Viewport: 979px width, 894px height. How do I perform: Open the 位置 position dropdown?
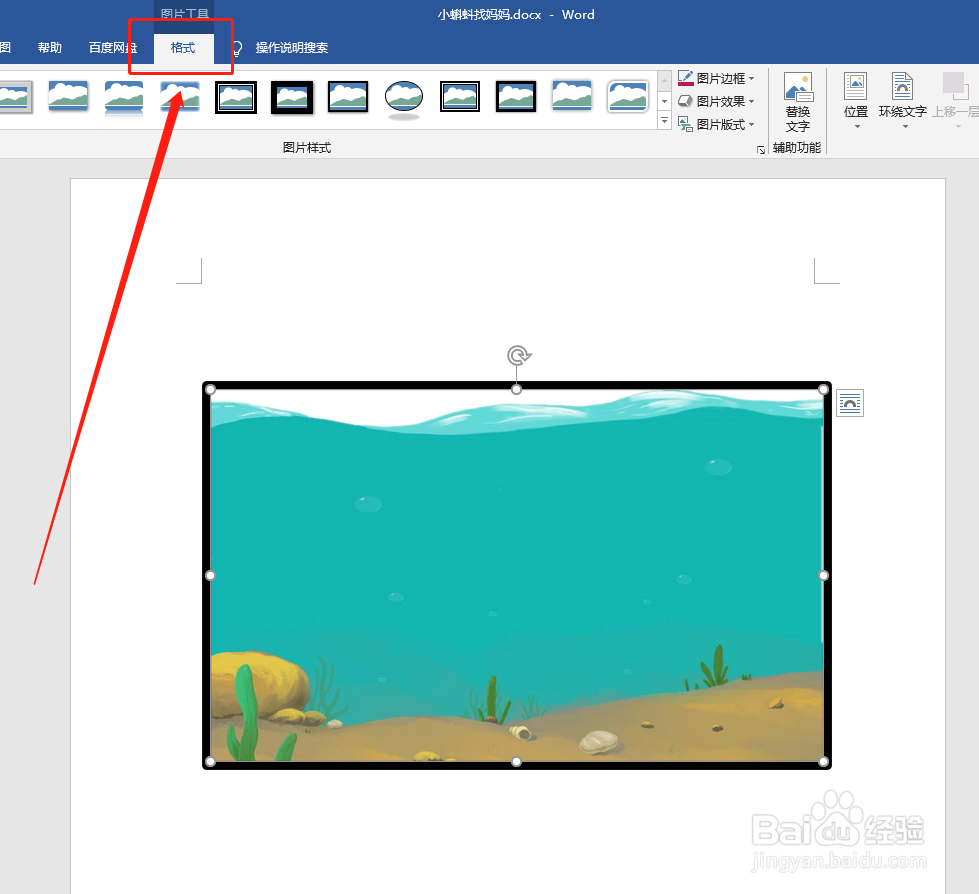856,100
